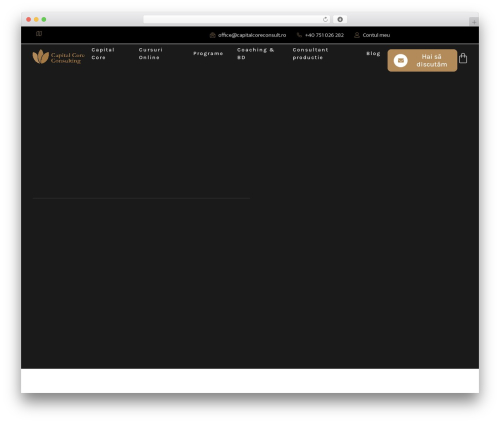
Task: Open the Contul meu account link
Action: (x=376, y=35)
